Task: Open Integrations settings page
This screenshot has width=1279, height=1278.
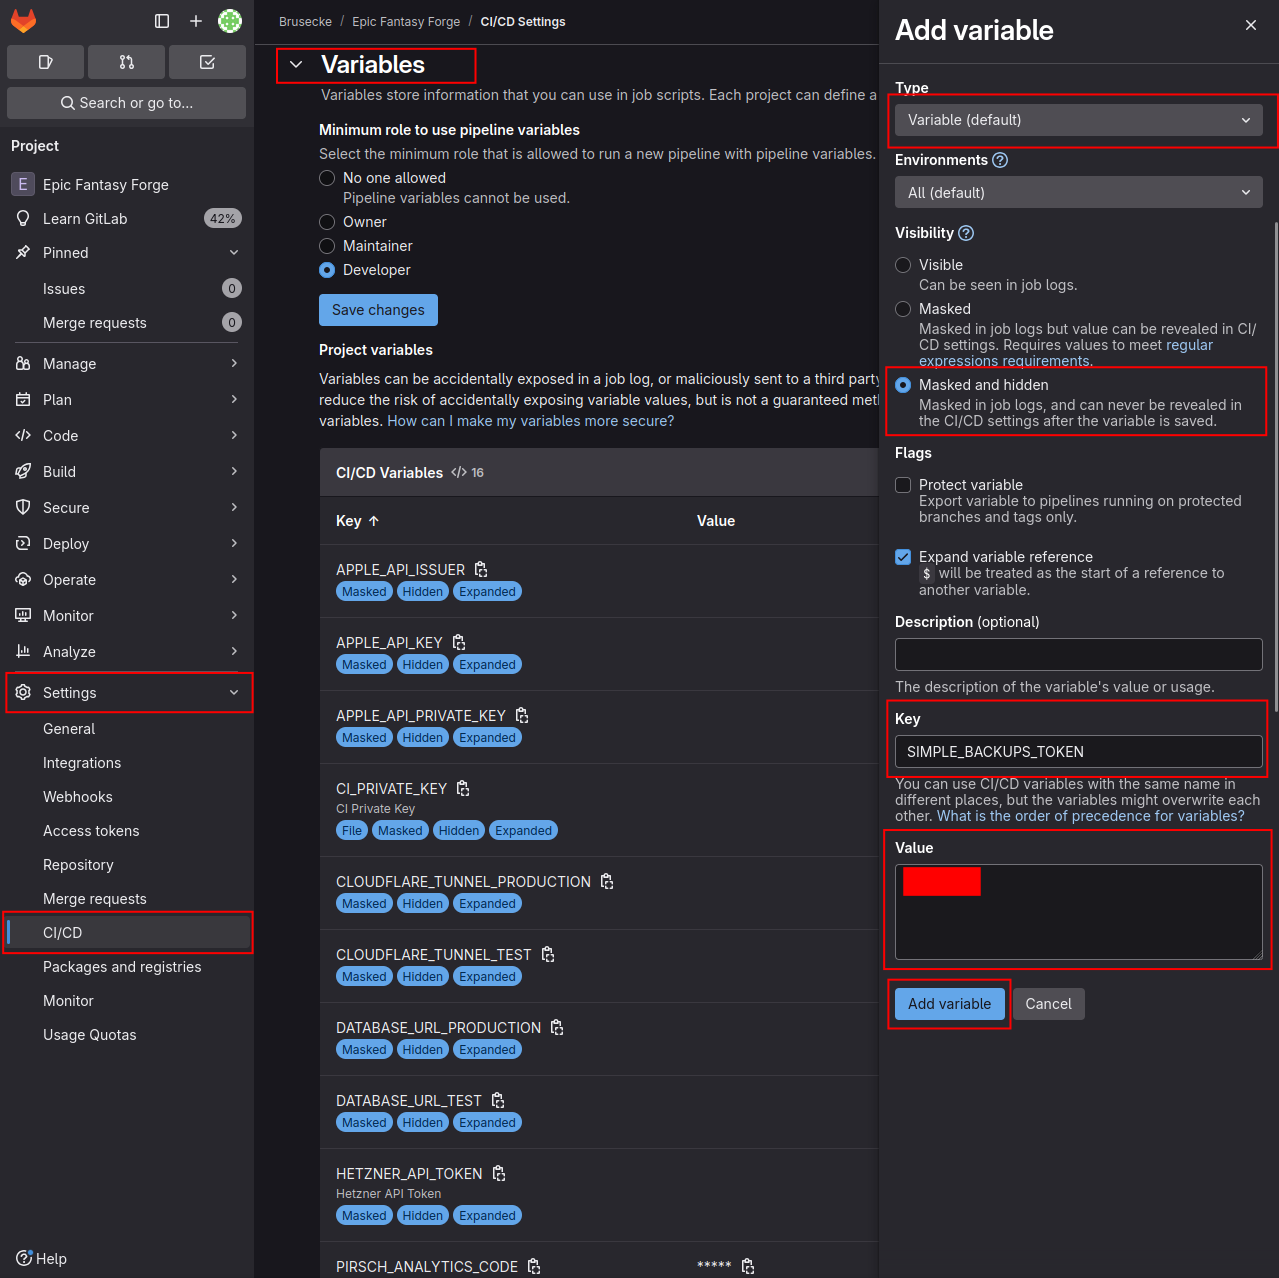Action: [x=127, y=763]
